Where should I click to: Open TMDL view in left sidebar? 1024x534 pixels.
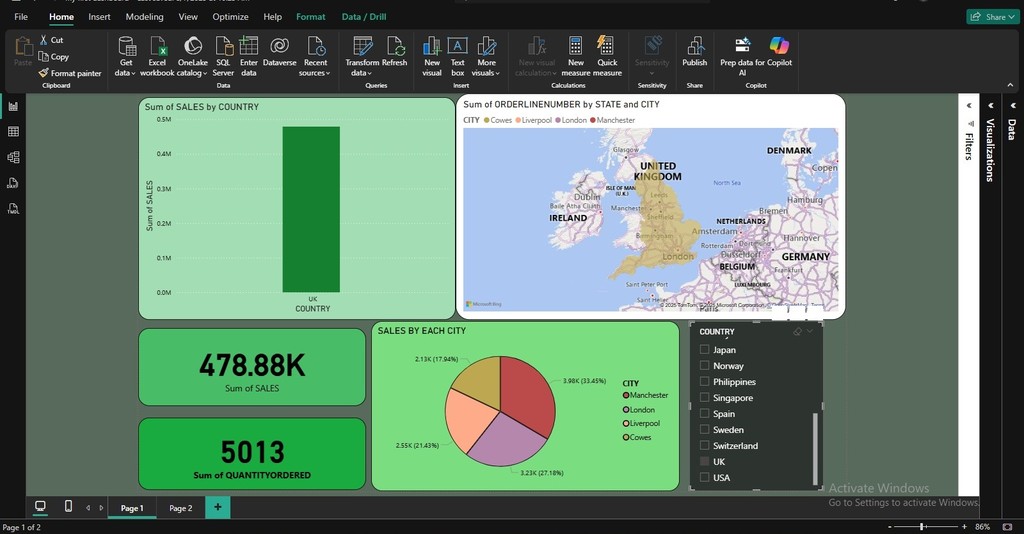point(13,209)
